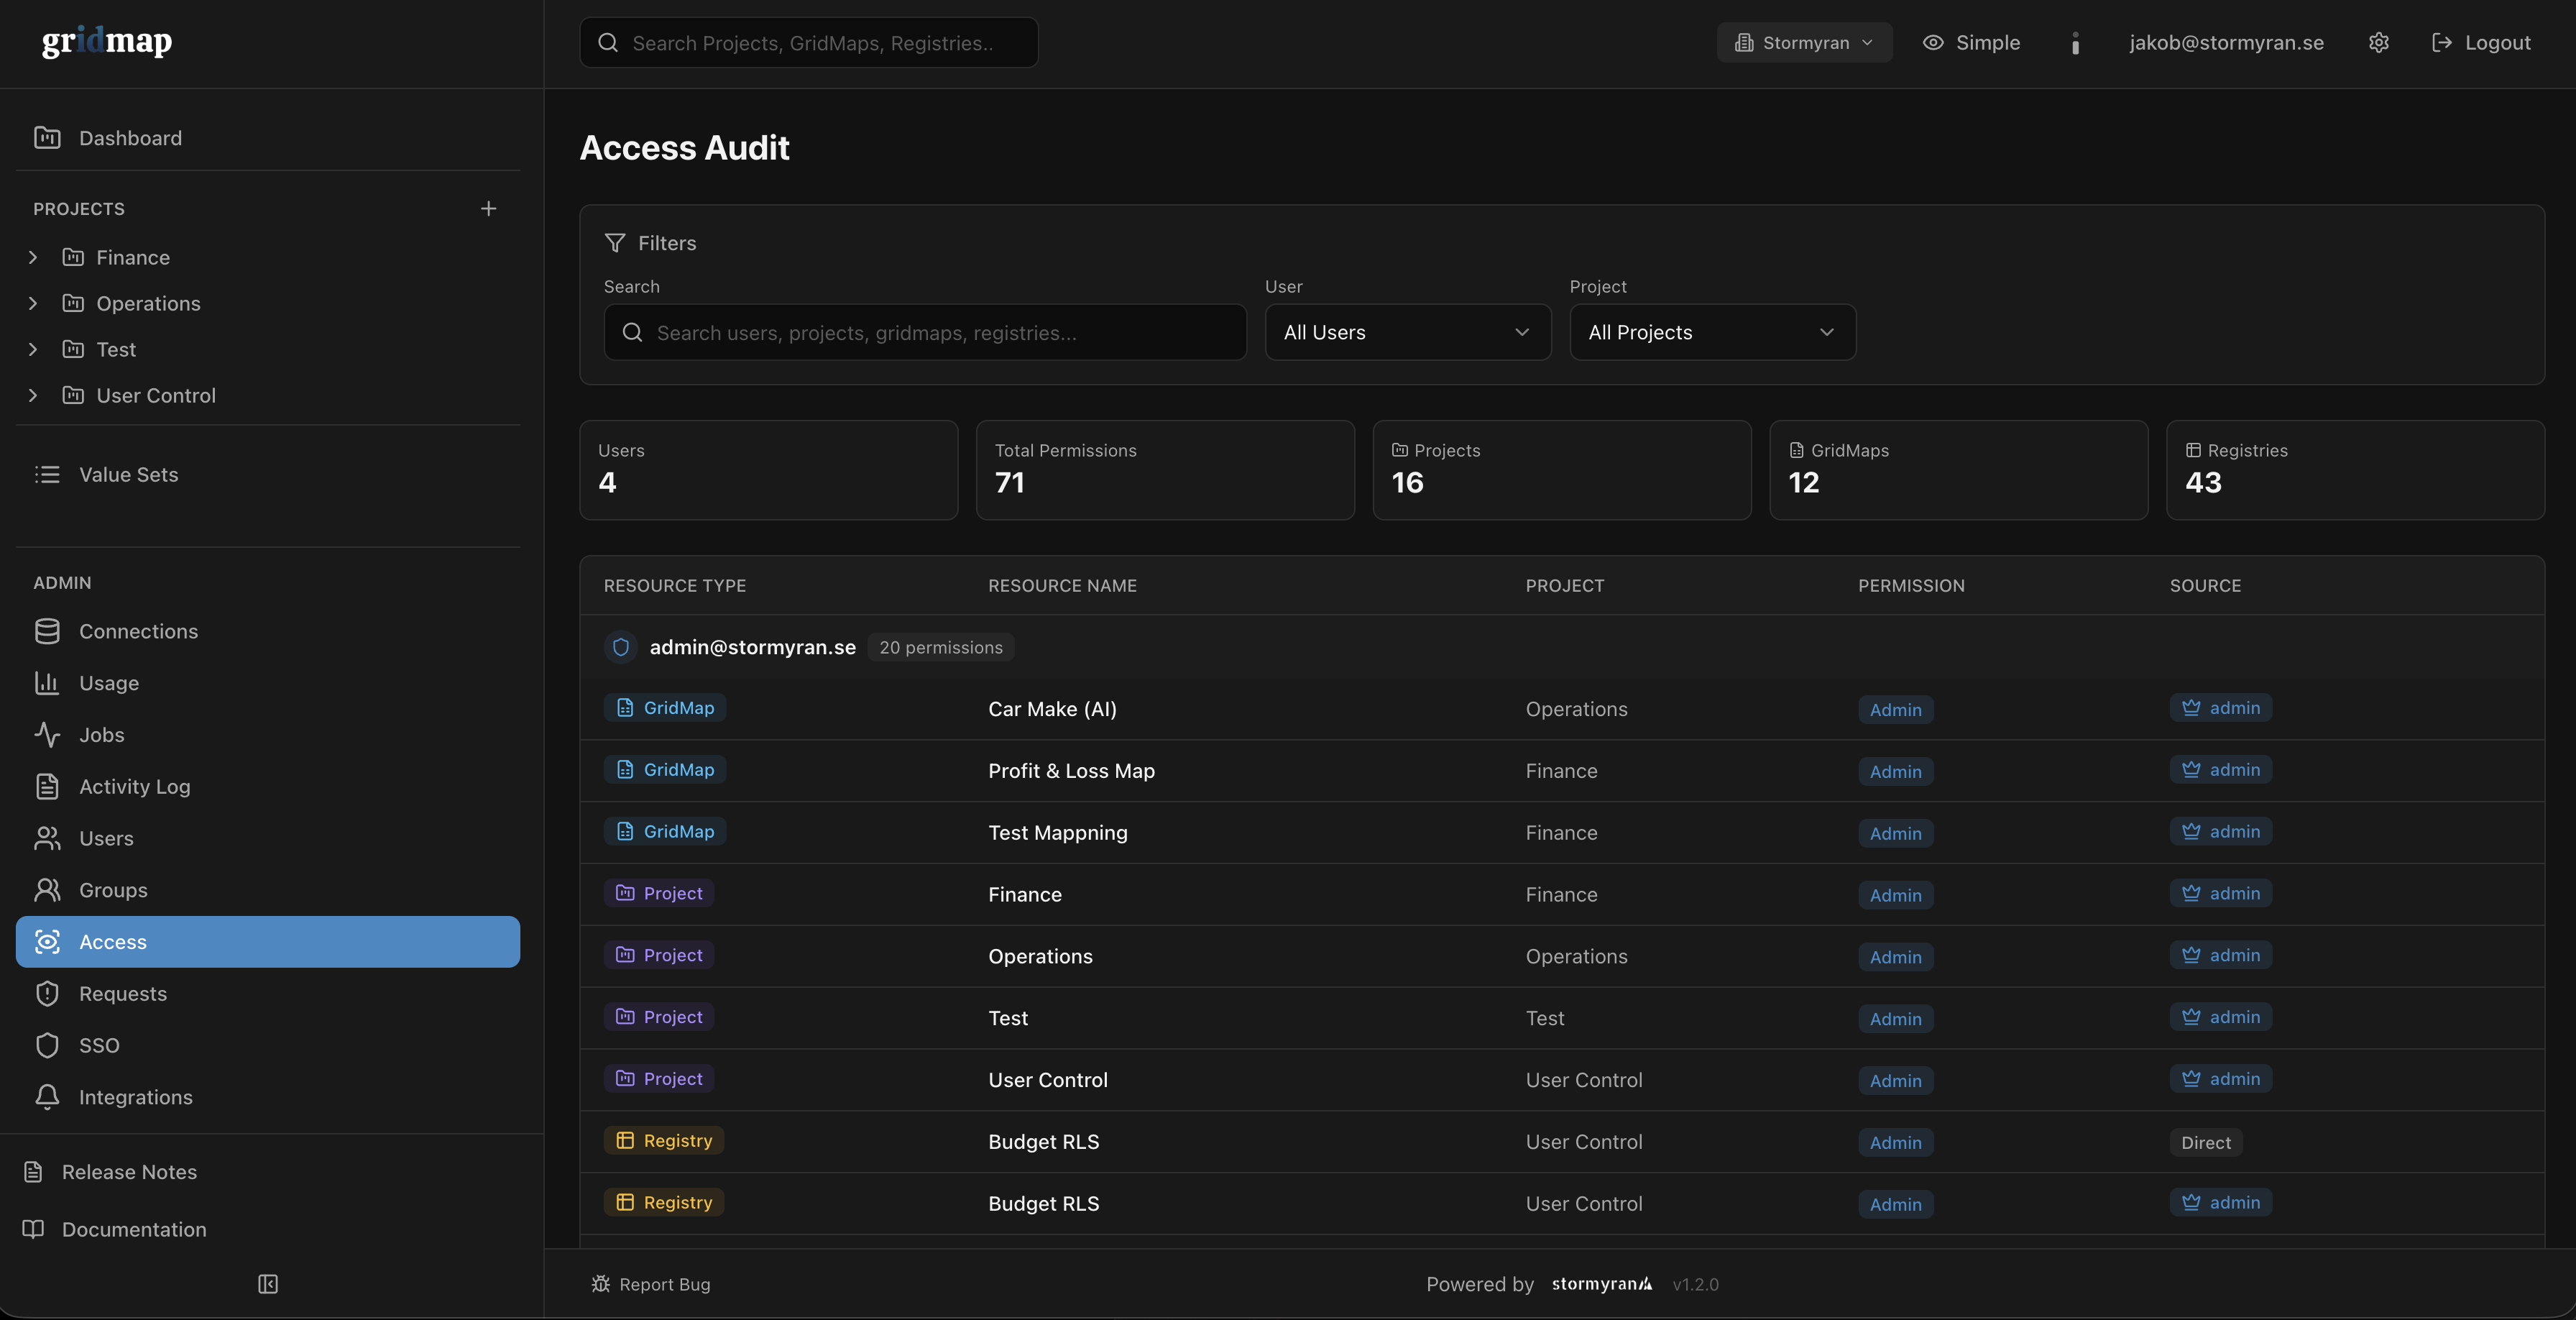2576x1320 pixels.
Task: Click the Connections database icon
Action: [47, 631]
